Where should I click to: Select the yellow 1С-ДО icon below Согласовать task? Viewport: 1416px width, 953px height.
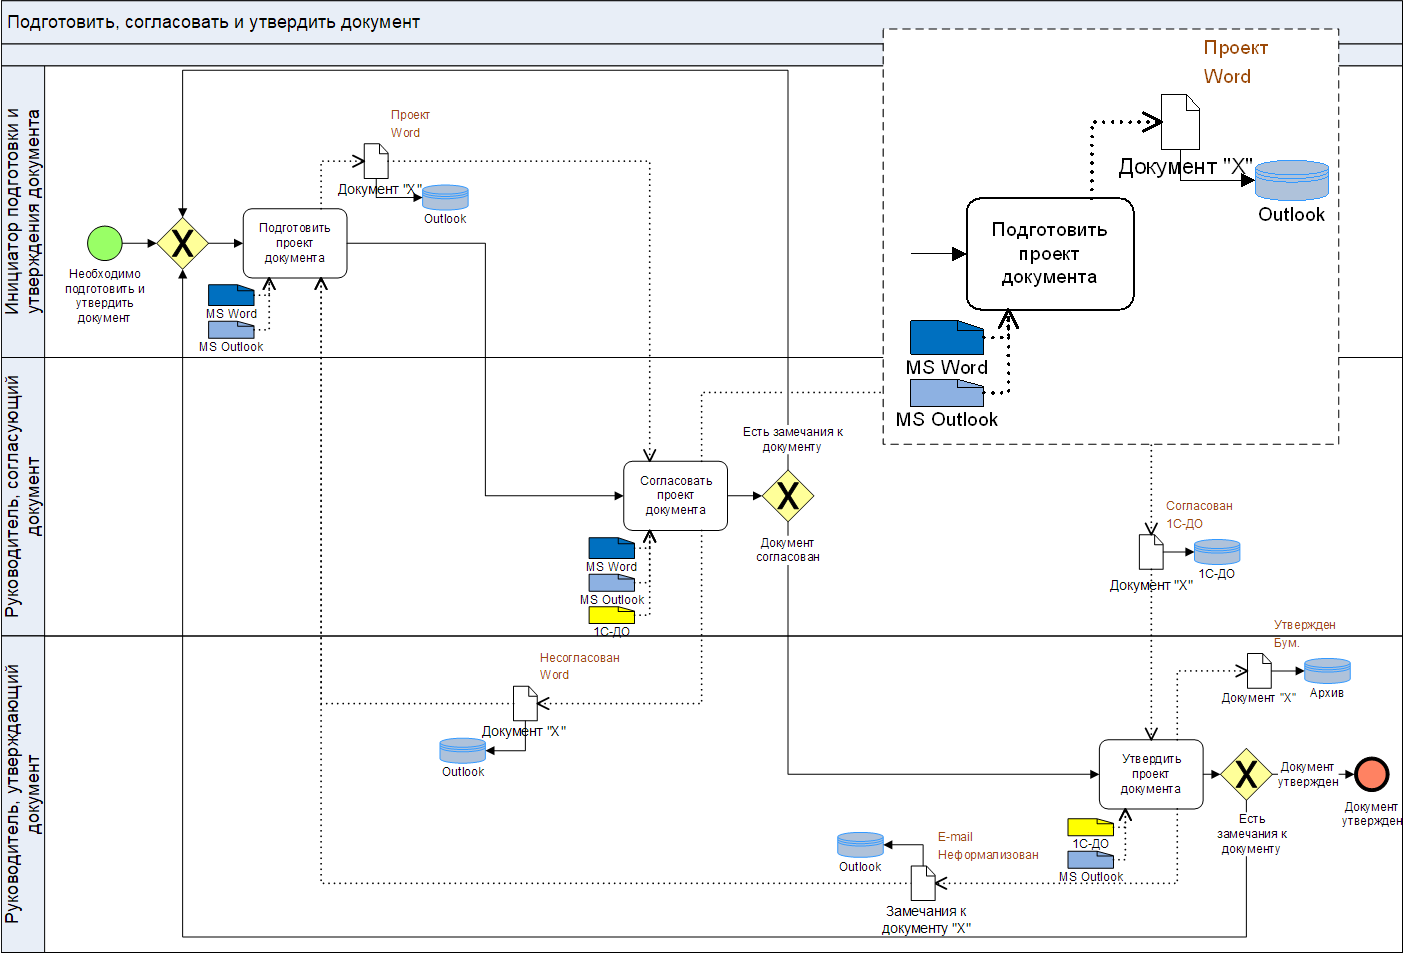[611, 615]
